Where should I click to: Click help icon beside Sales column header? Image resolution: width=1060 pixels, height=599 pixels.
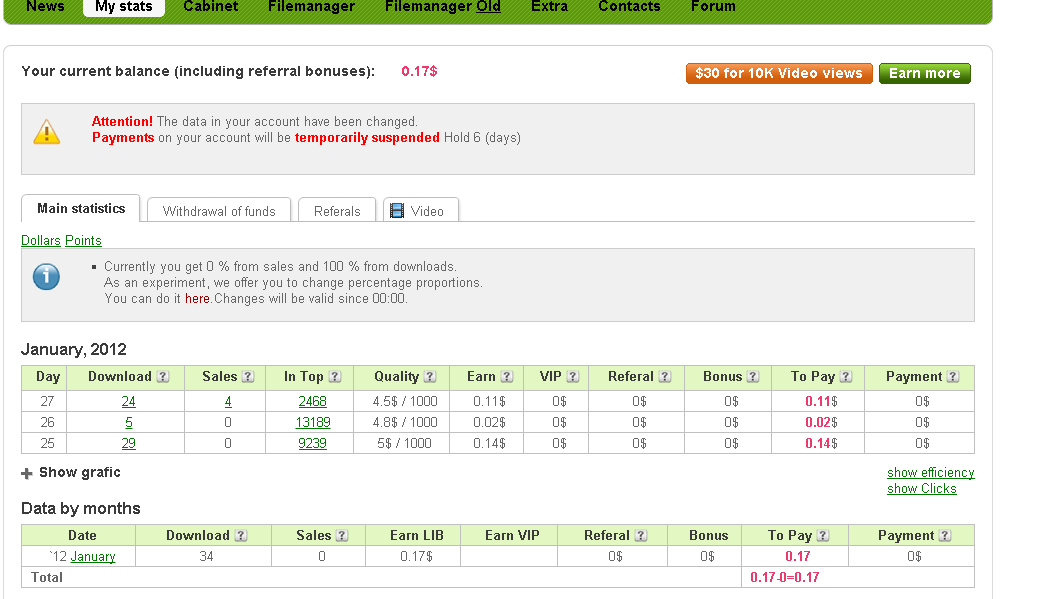click(248, 377)
